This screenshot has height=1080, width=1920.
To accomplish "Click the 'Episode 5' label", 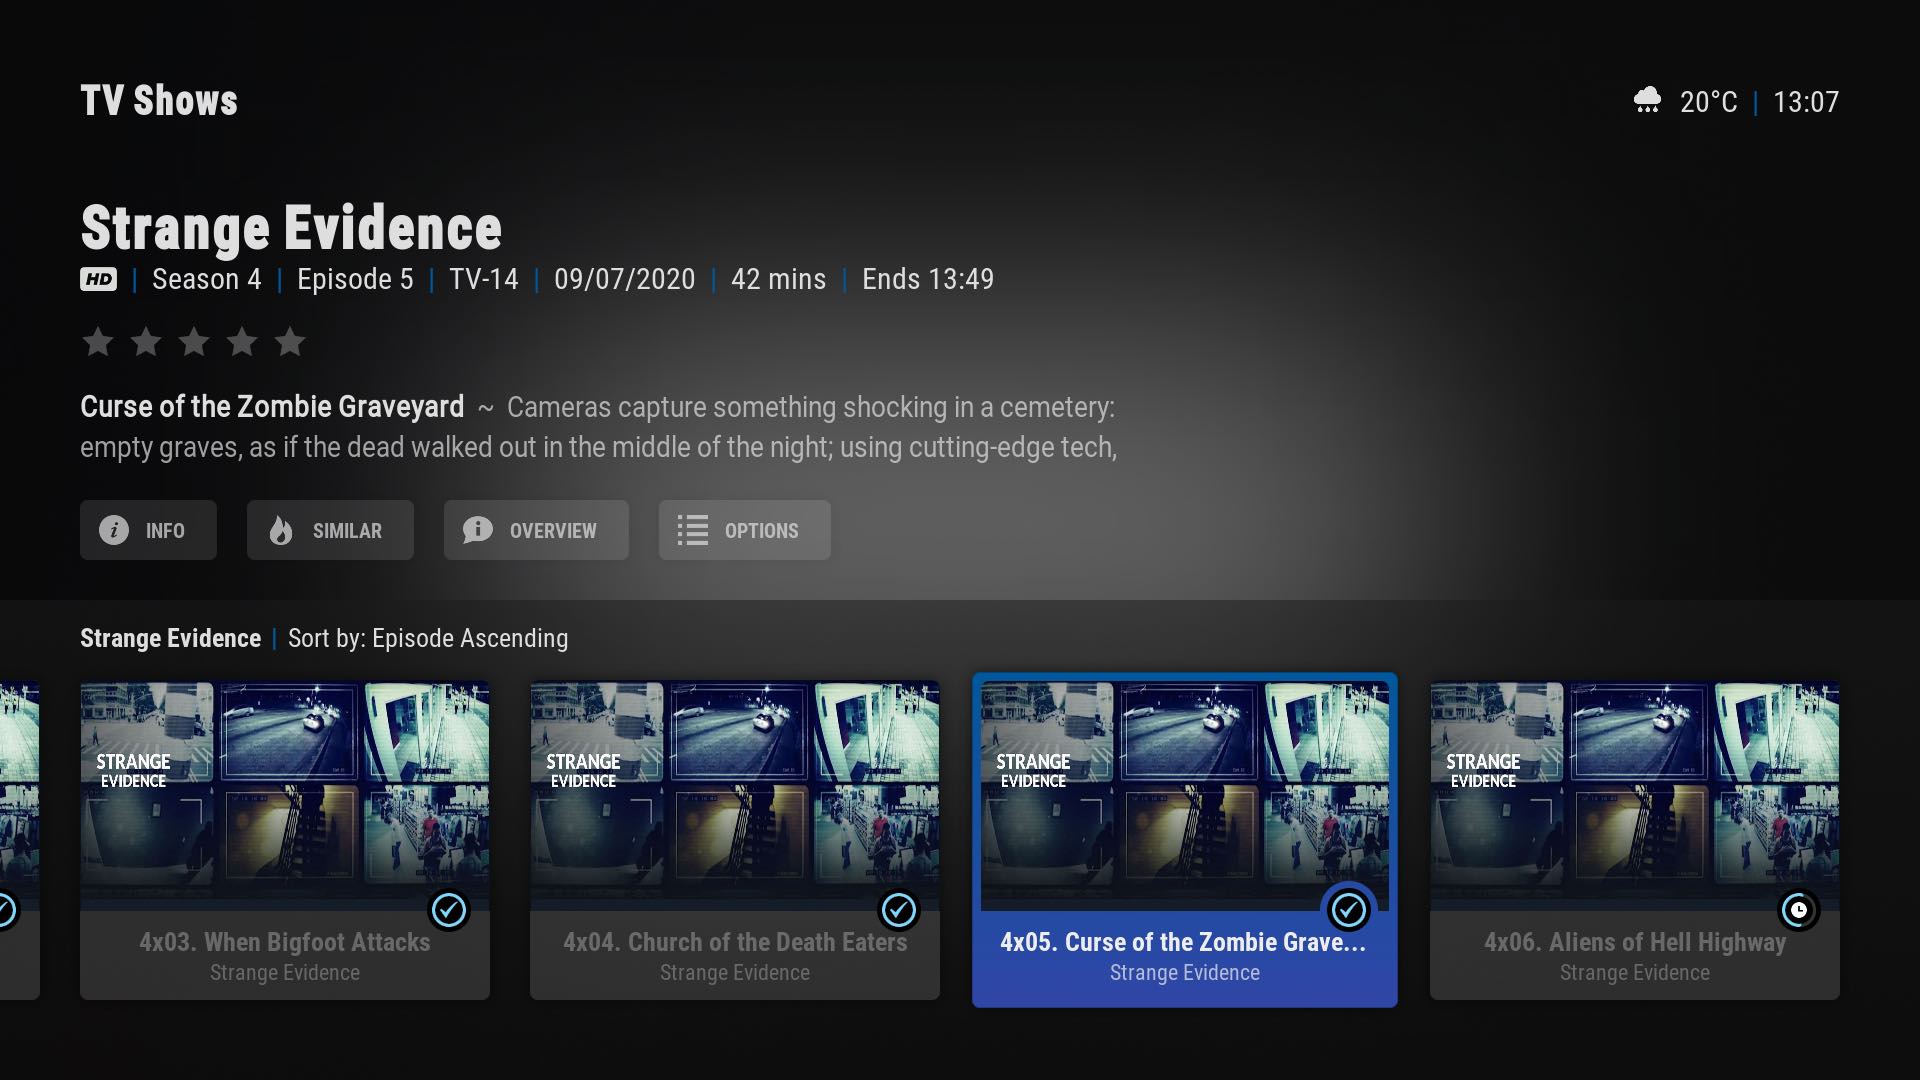I will point(355,280).
